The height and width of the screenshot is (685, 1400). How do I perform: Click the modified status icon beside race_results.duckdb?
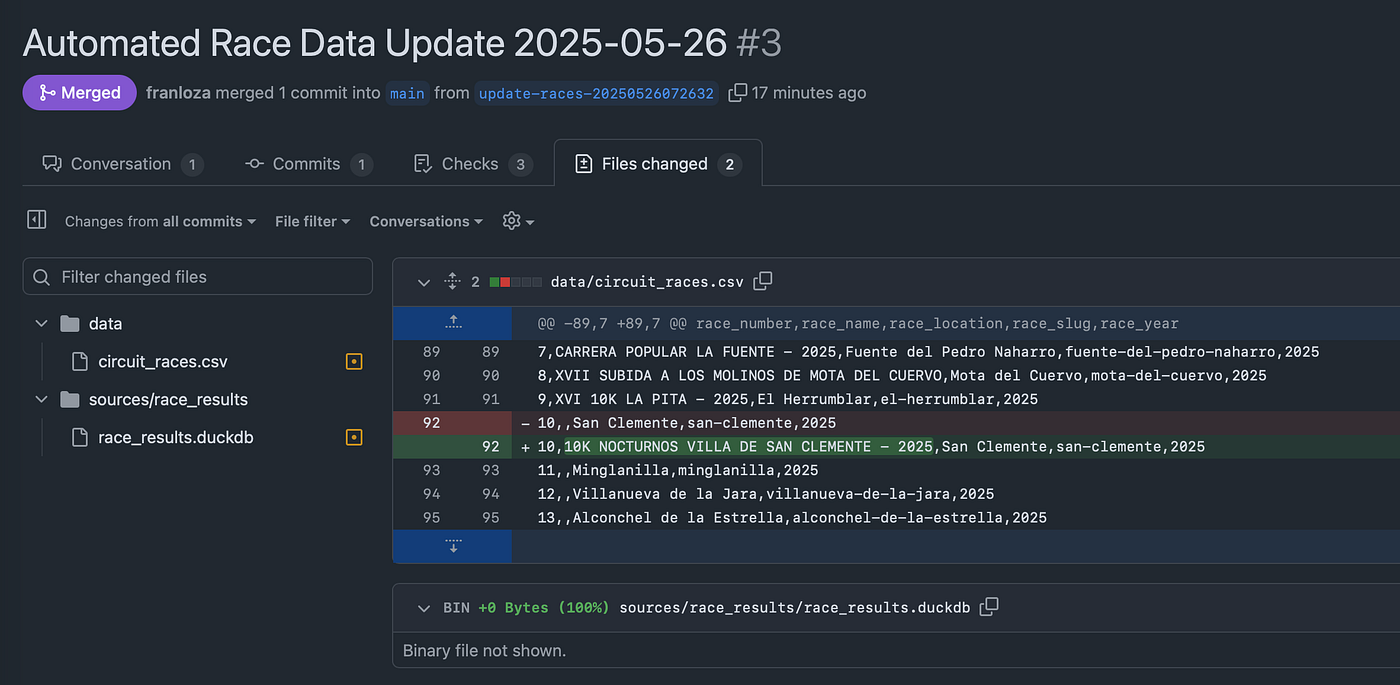click(353, 437)
